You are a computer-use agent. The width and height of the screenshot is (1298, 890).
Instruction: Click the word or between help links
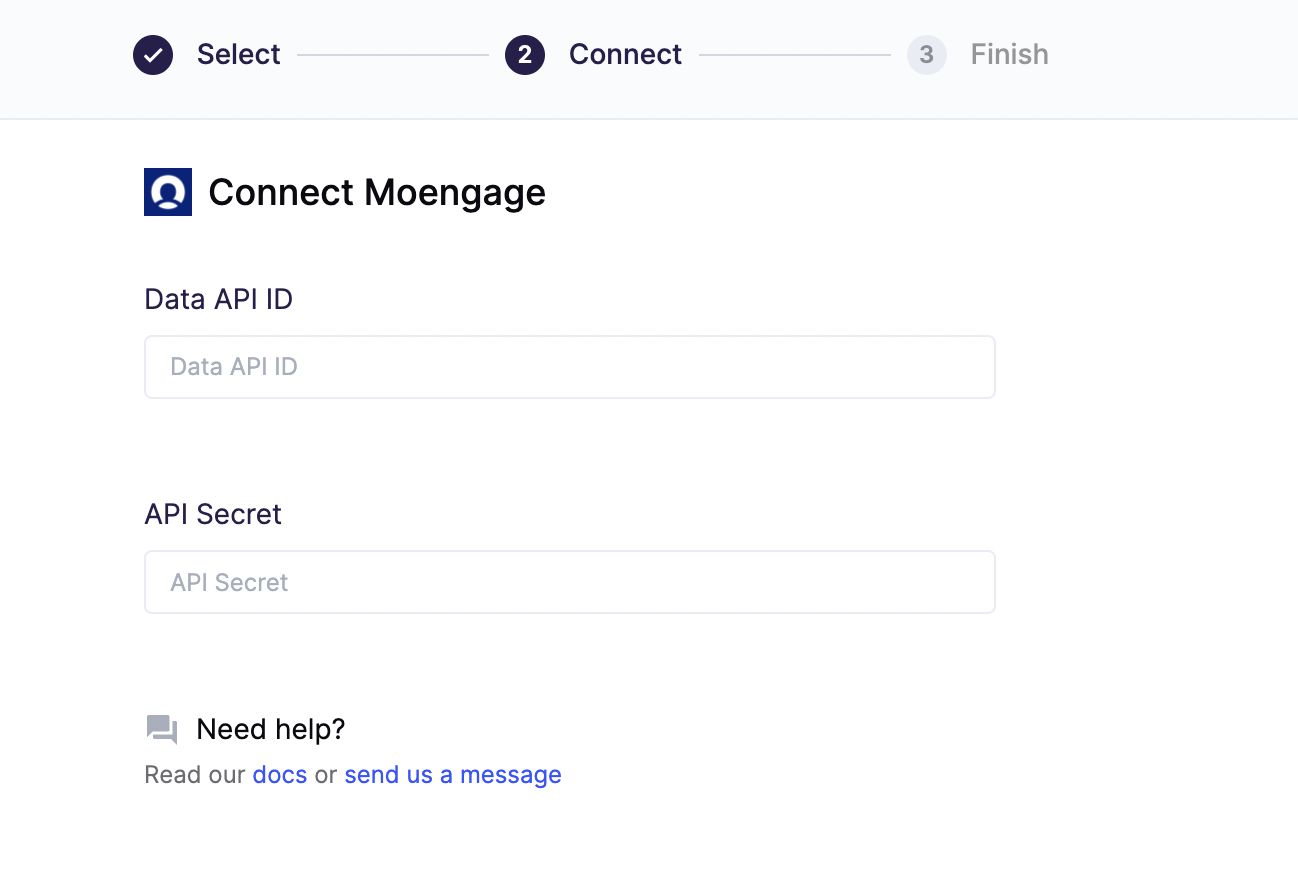326,775
